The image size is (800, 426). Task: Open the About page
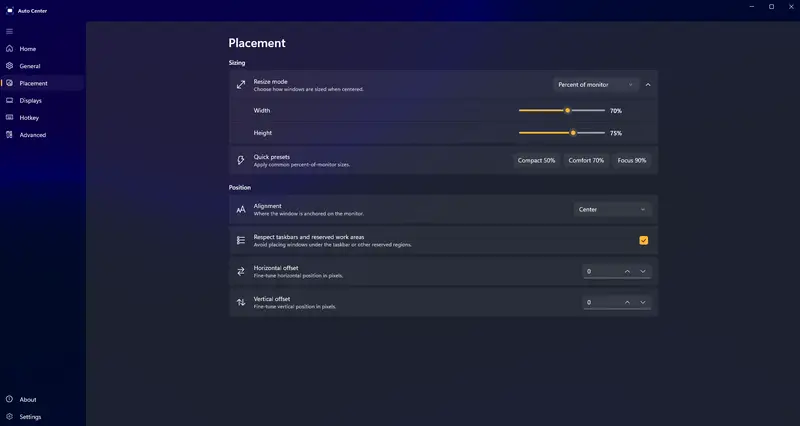click(43, 399)
